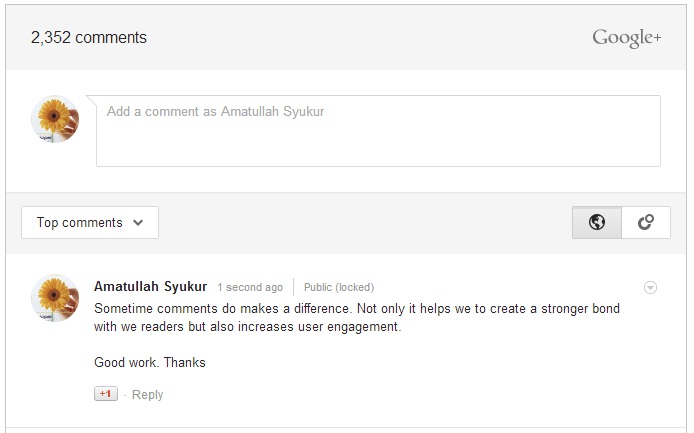Click the chevron arrow in Top comments

point(138,223)
